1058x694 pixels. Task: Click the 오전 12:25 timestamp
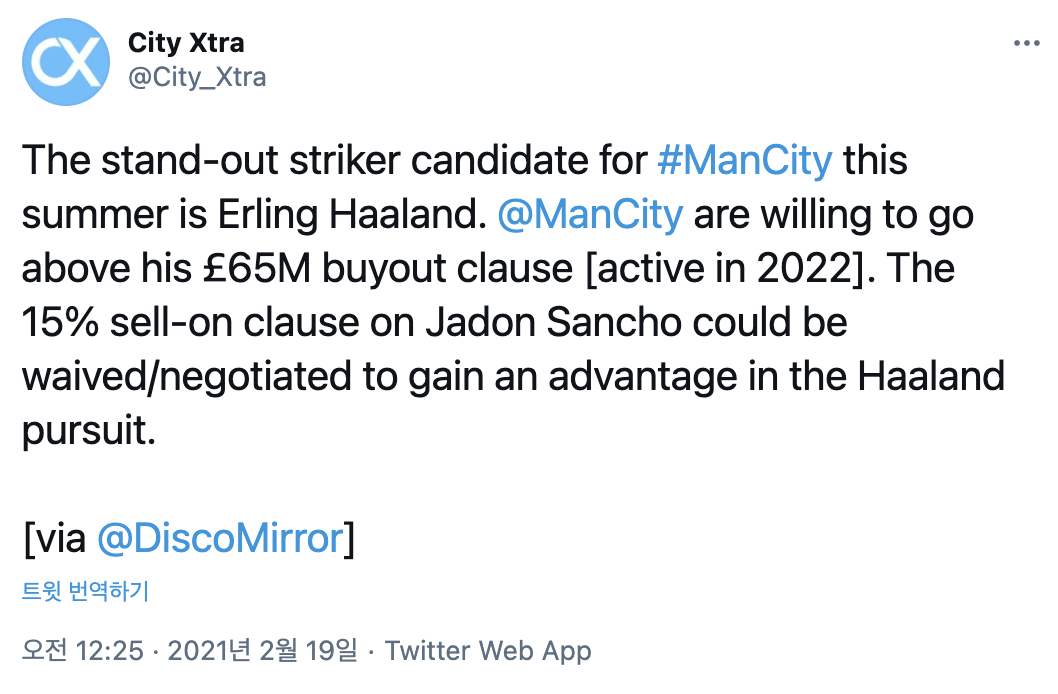point(83,651)
